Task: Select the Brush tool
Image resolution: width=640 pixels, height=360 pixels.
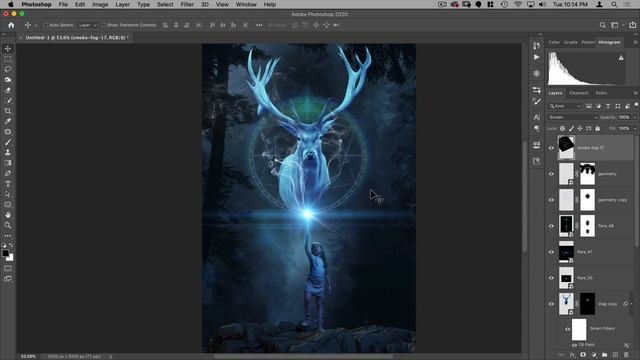Action: click(x=8, y=142)
